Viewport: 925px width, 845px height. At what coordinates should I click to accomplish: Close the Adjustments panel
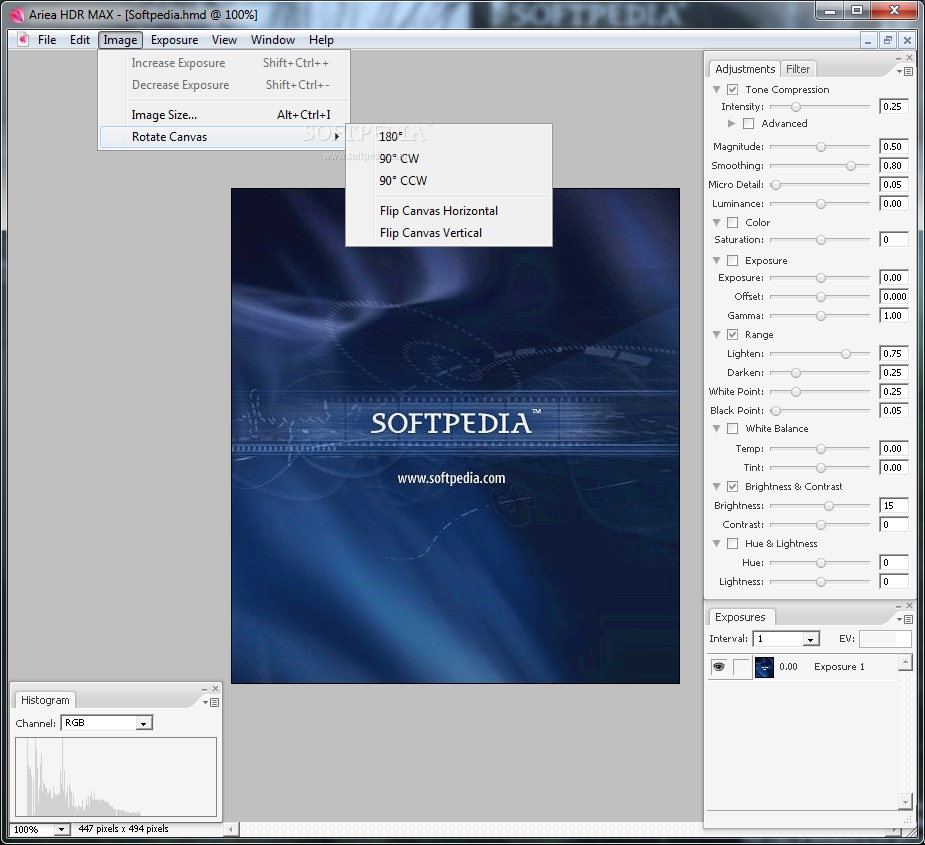coord(910,58)
